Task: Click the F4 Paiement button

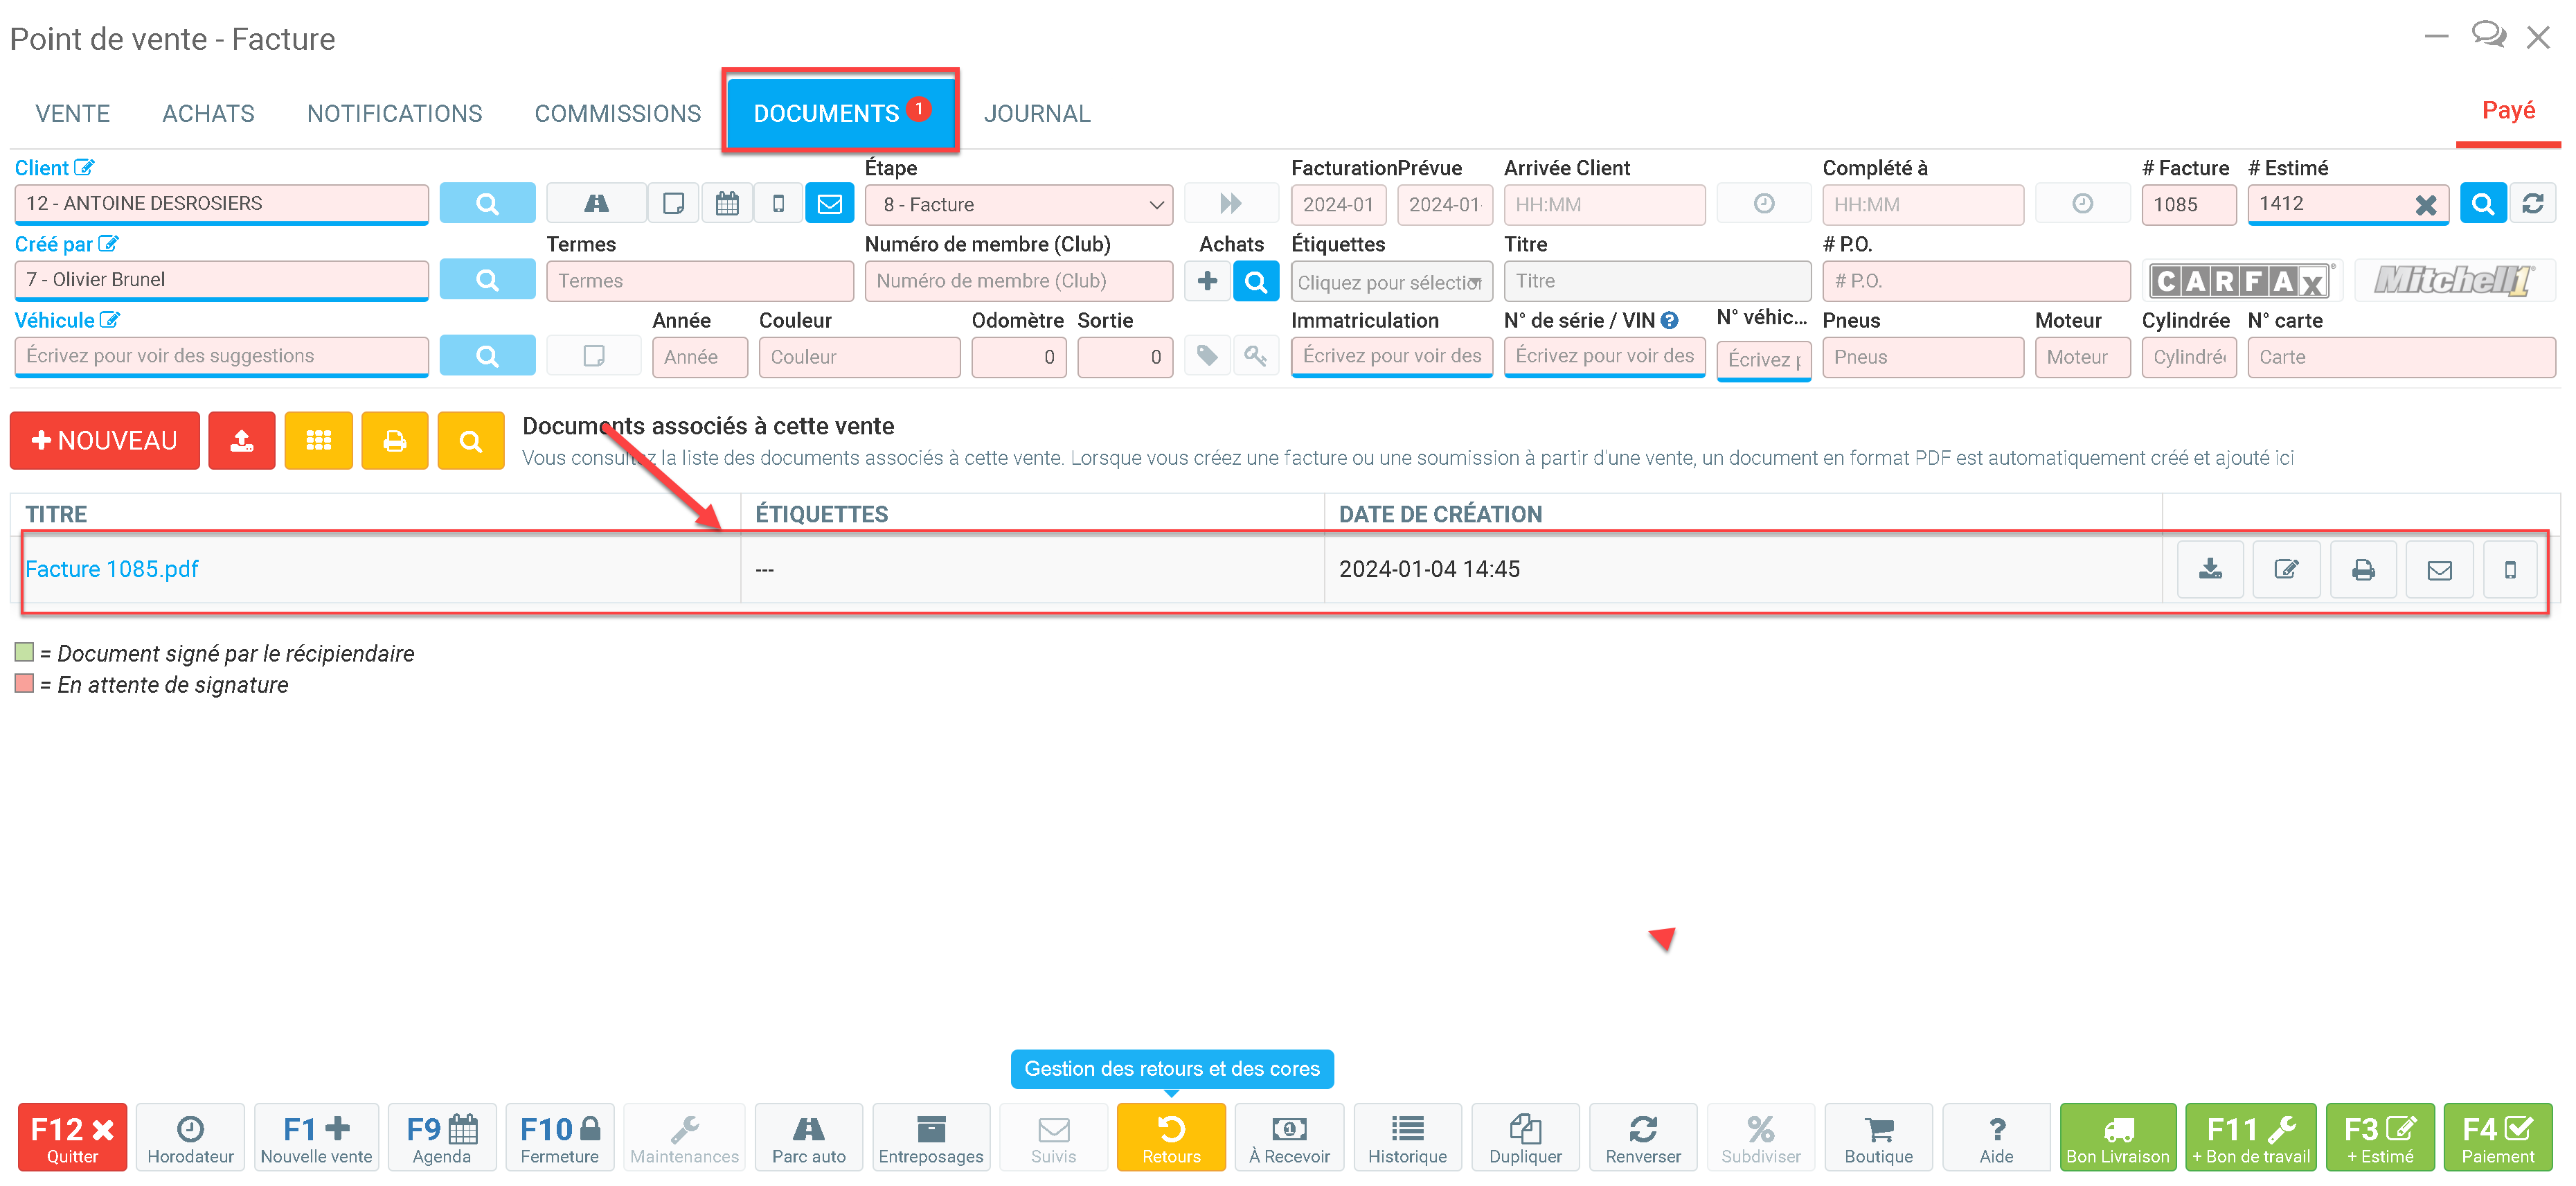Action: pos(2497,1138)
